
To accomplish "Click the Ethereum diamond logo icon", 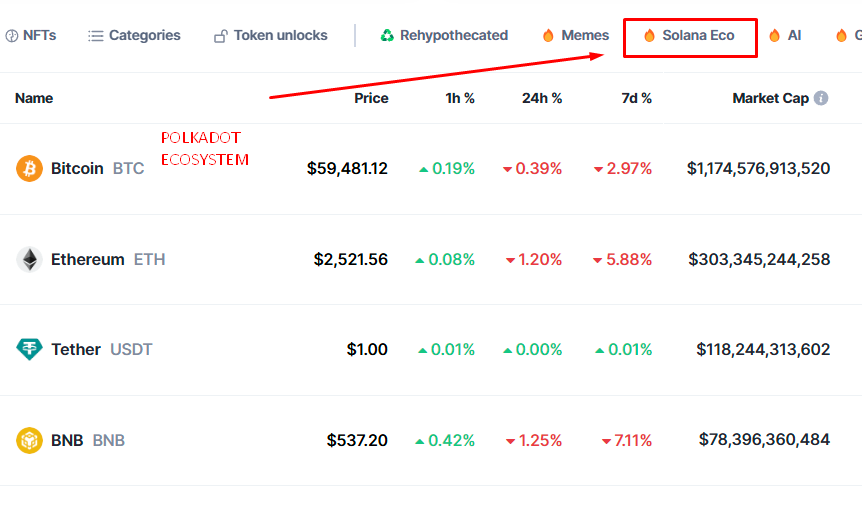I will tap(29, 259).
